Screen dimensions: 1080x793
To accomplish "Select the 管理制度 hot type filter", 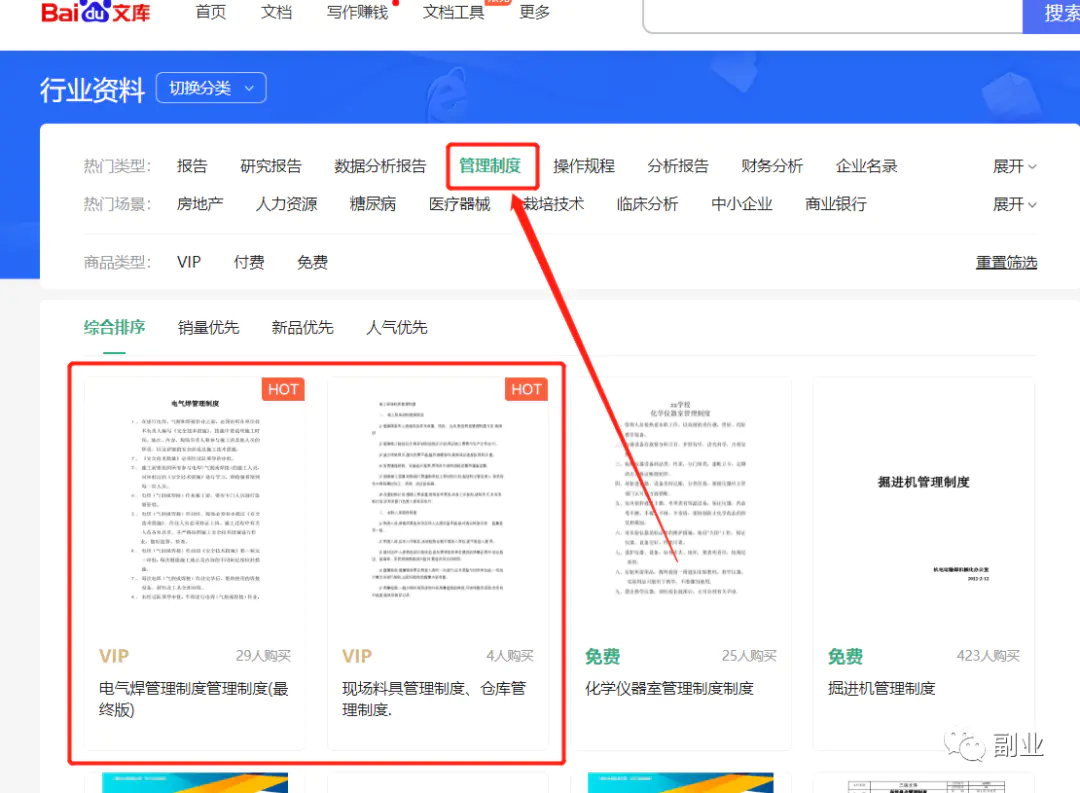I will 490,166.
